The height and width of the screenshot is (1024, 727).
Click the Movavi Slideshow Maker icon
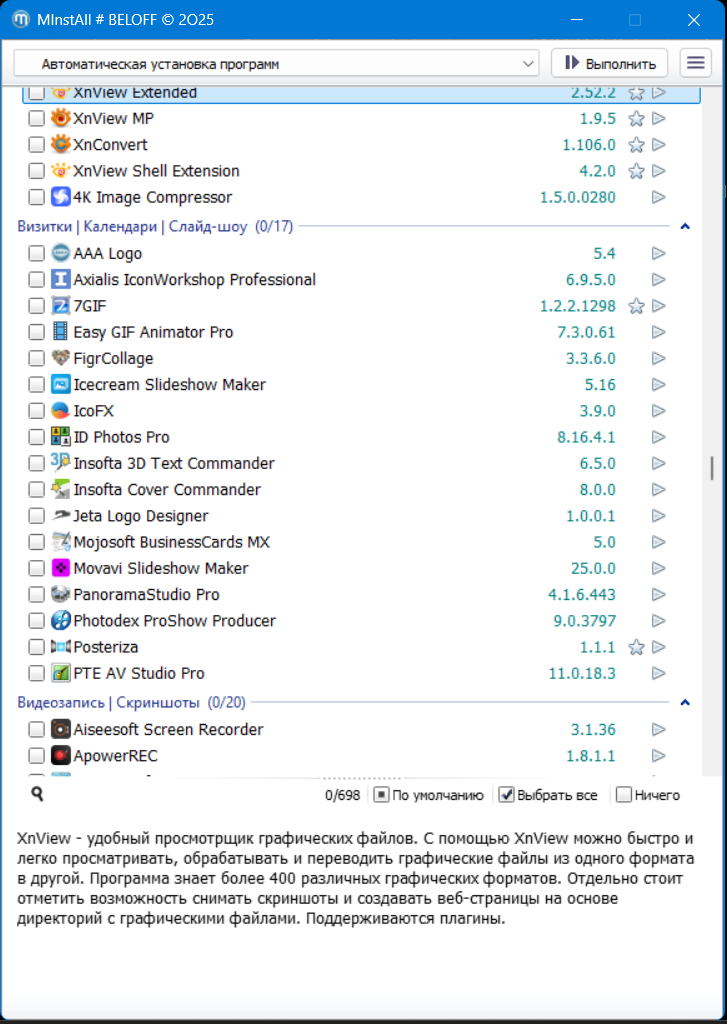pyautogui.click(x=61, y=568)
